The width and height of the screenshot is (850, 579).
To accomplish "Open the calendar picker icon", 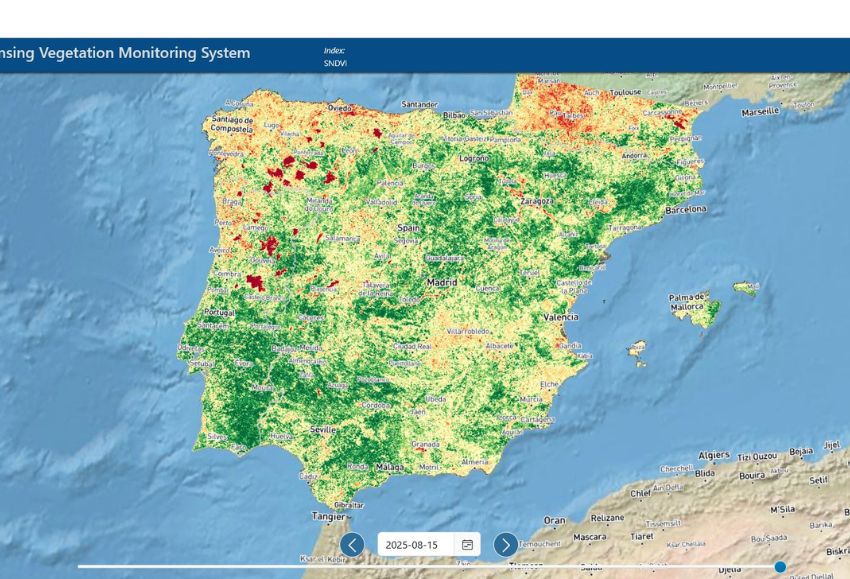I will click(467, 545).
